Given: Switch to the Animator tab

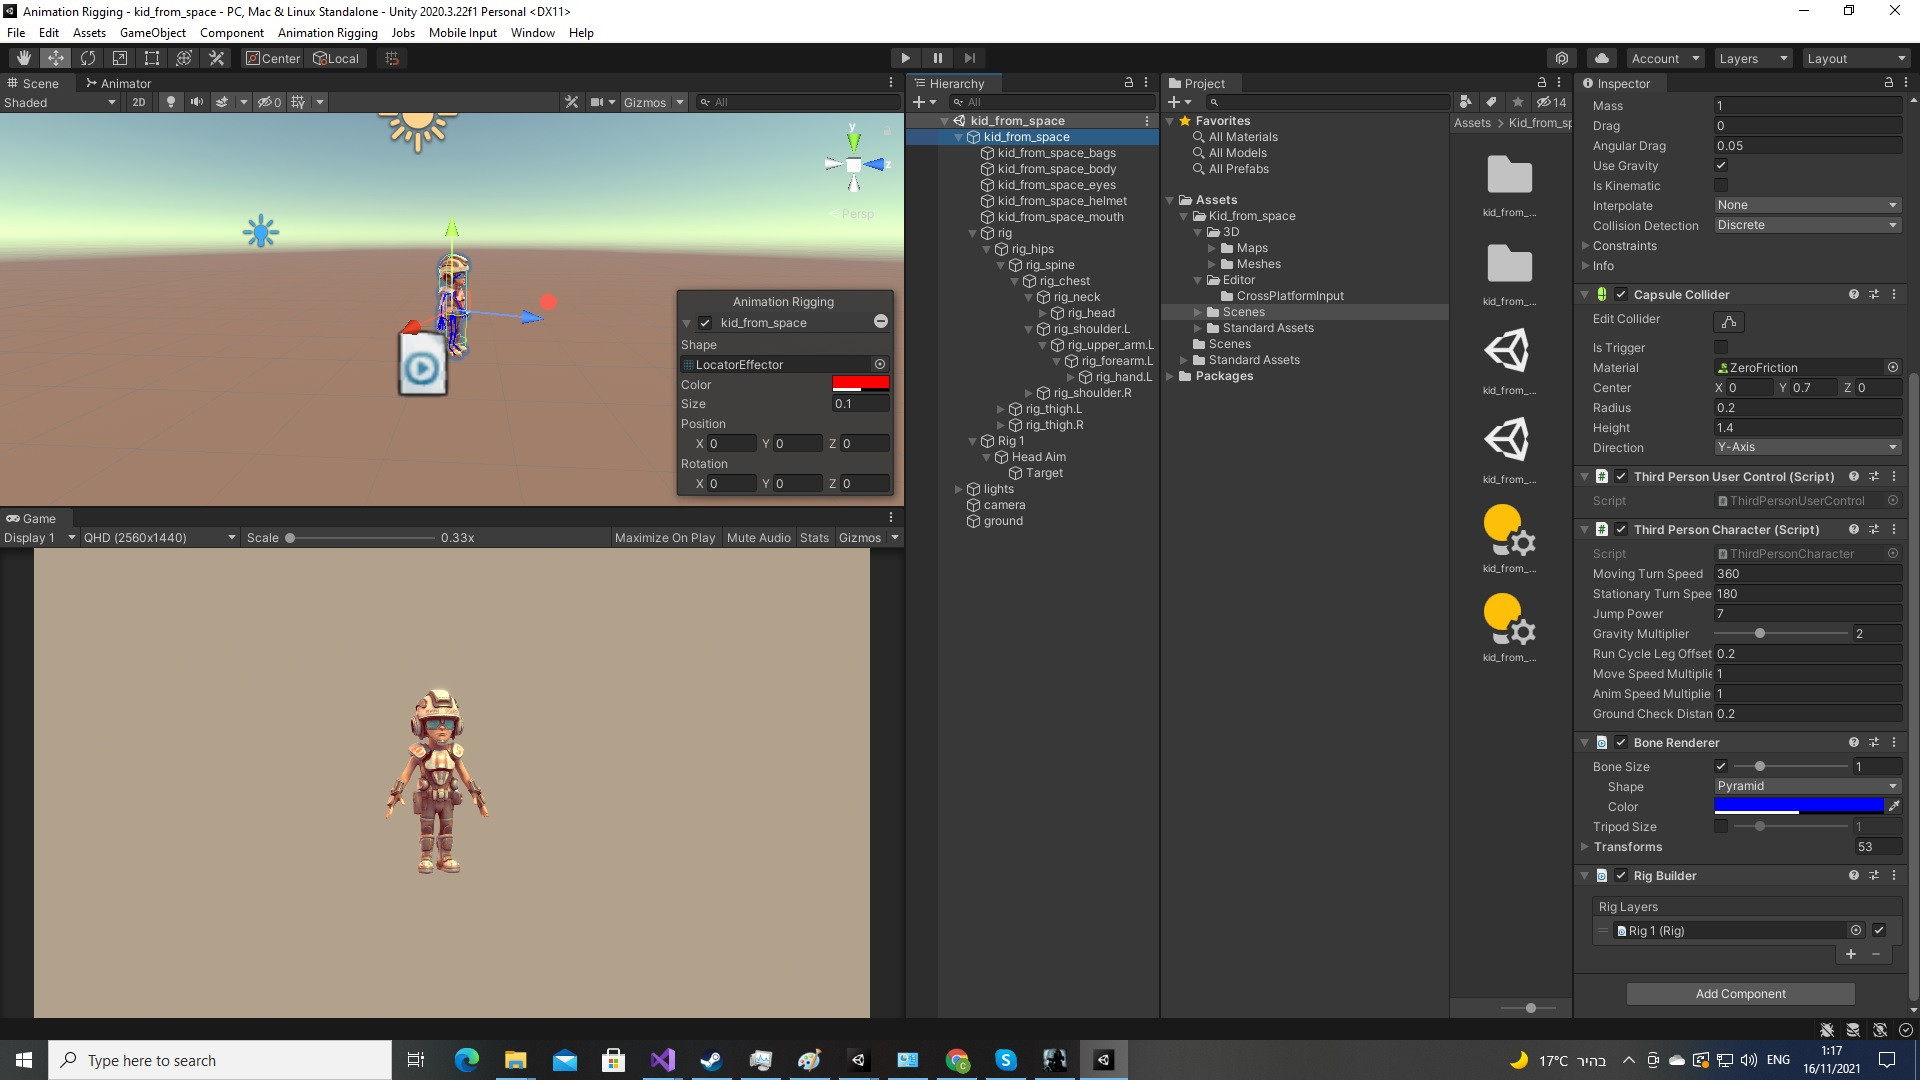Looking at the screenshot, I should click(x=118, y=83).
